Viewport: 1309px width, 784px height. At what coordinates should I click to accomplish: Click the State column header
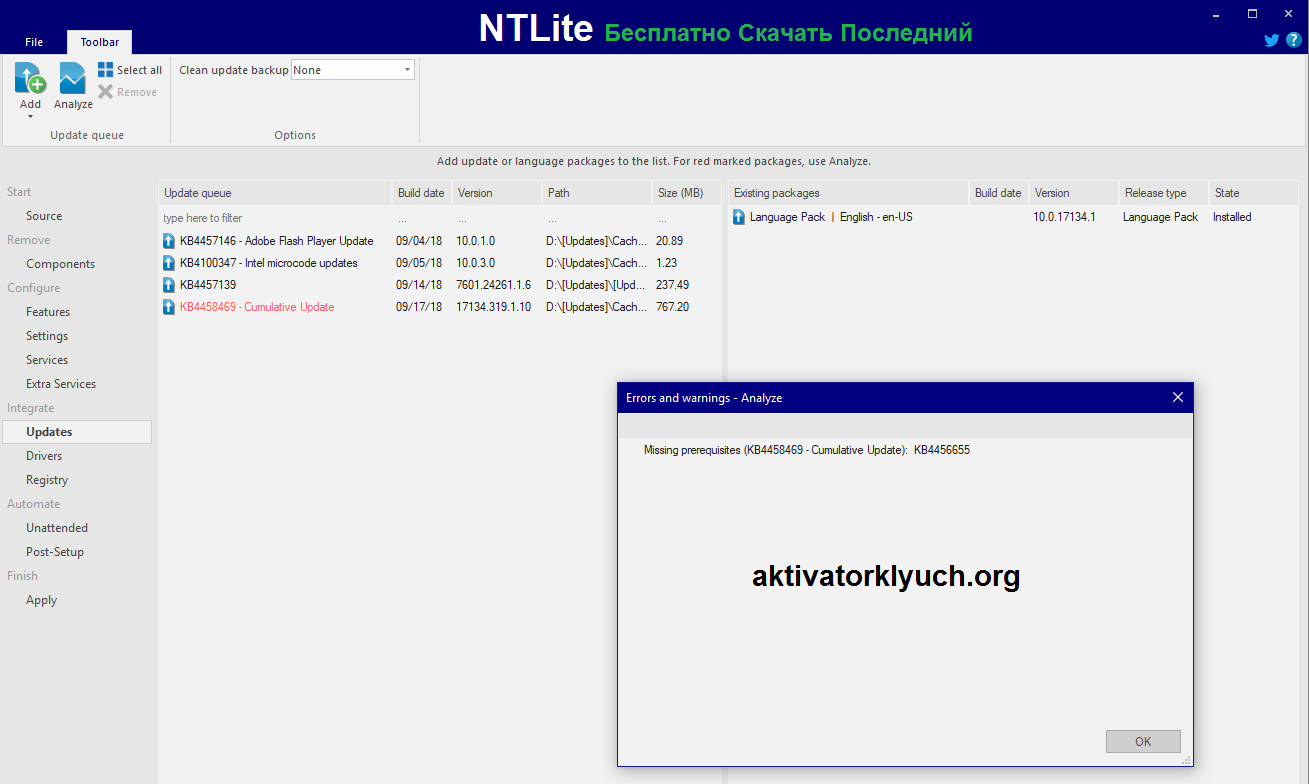point(1253,193)
